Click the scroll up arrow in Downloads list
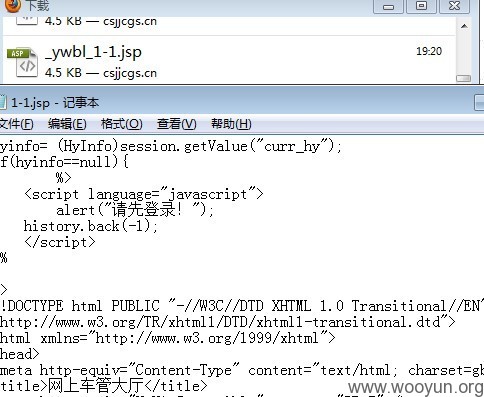The image size is (484, 397). tap(464, 26)
